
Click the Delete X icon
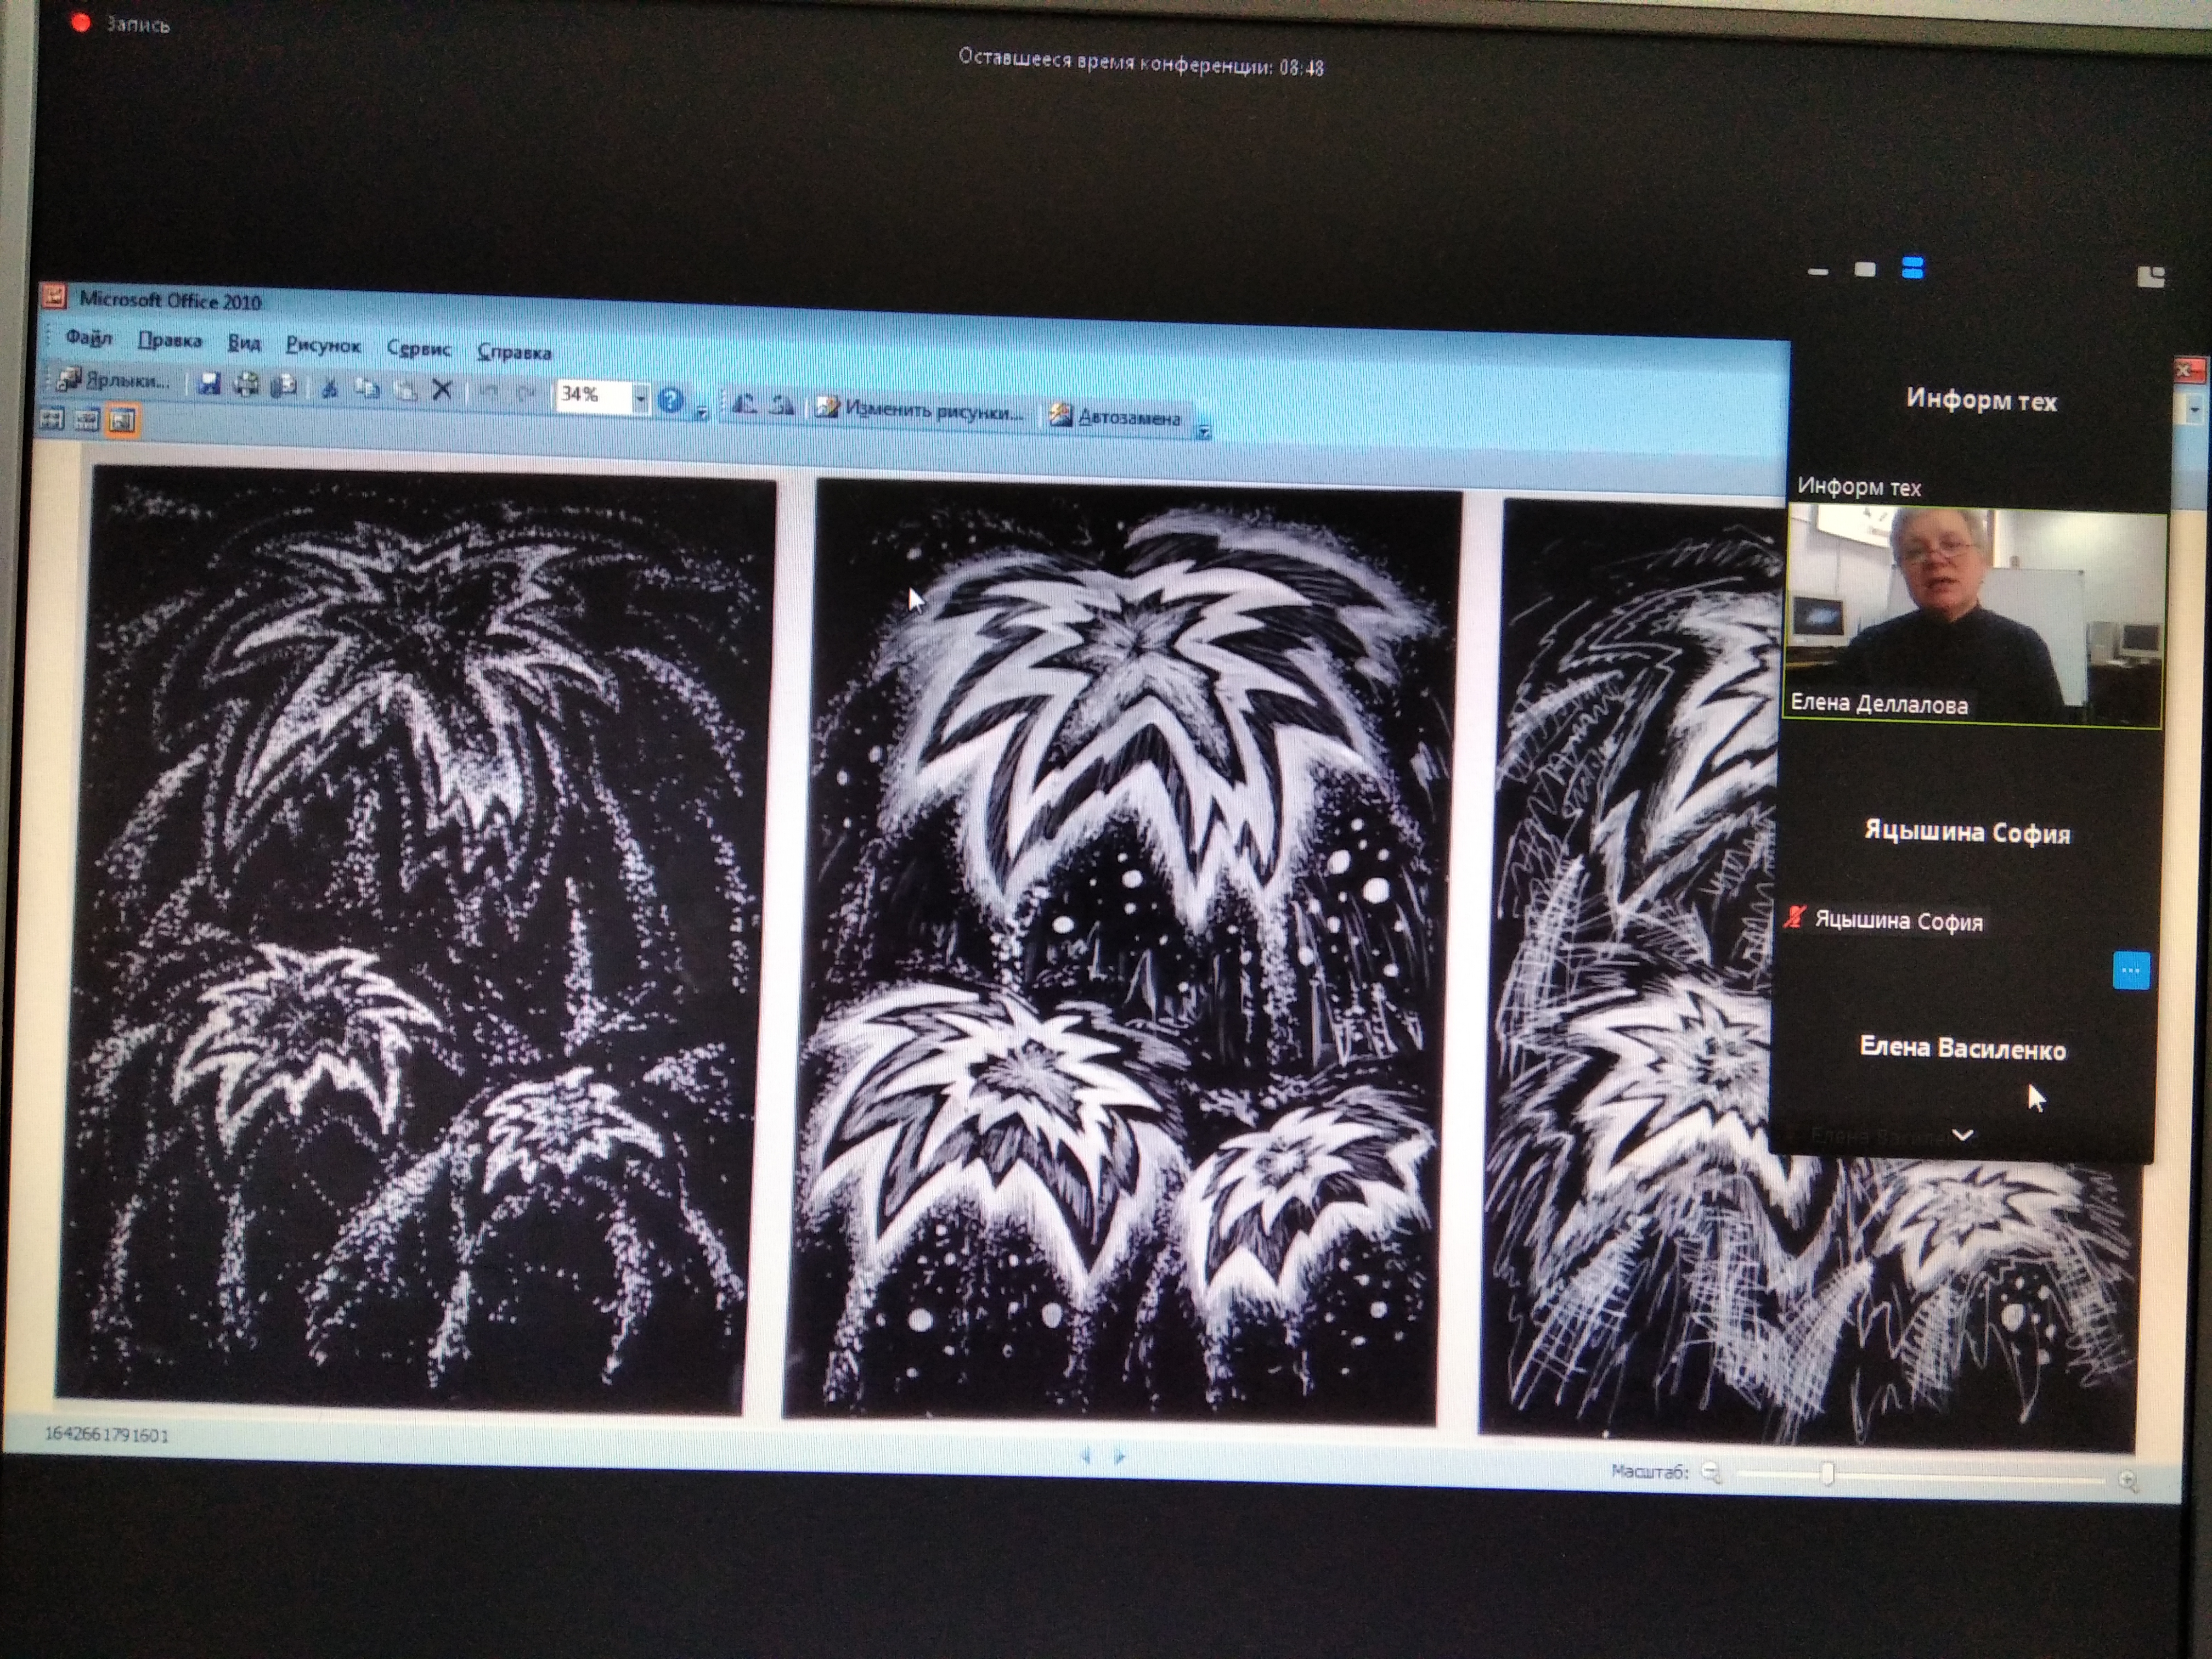[442, 390]
